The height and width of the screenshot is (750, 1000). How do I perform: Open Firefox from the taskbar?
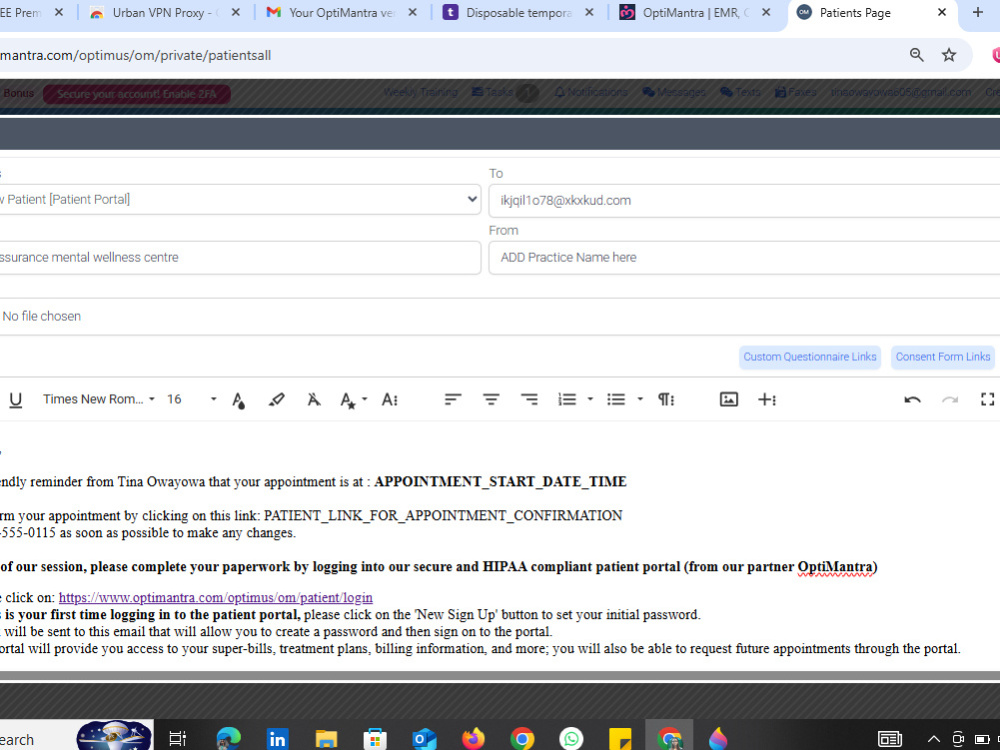tap(473, 739)
